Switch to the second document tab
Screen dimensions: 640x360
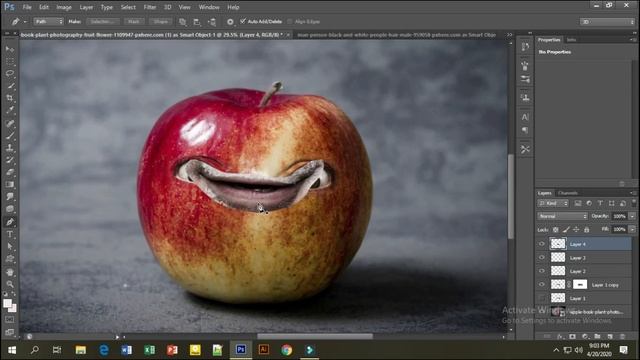[x=396, y=35]
